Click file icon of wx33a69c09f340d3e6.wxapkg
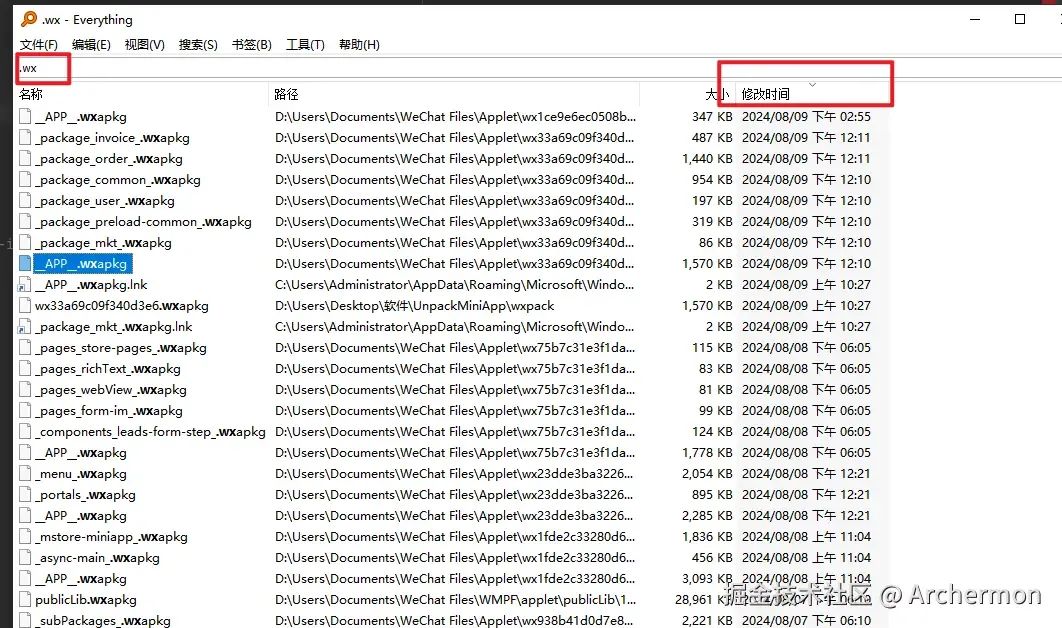Image resolution: width=1062 pixels, height=628 pixels. click(x=25, y=306)
